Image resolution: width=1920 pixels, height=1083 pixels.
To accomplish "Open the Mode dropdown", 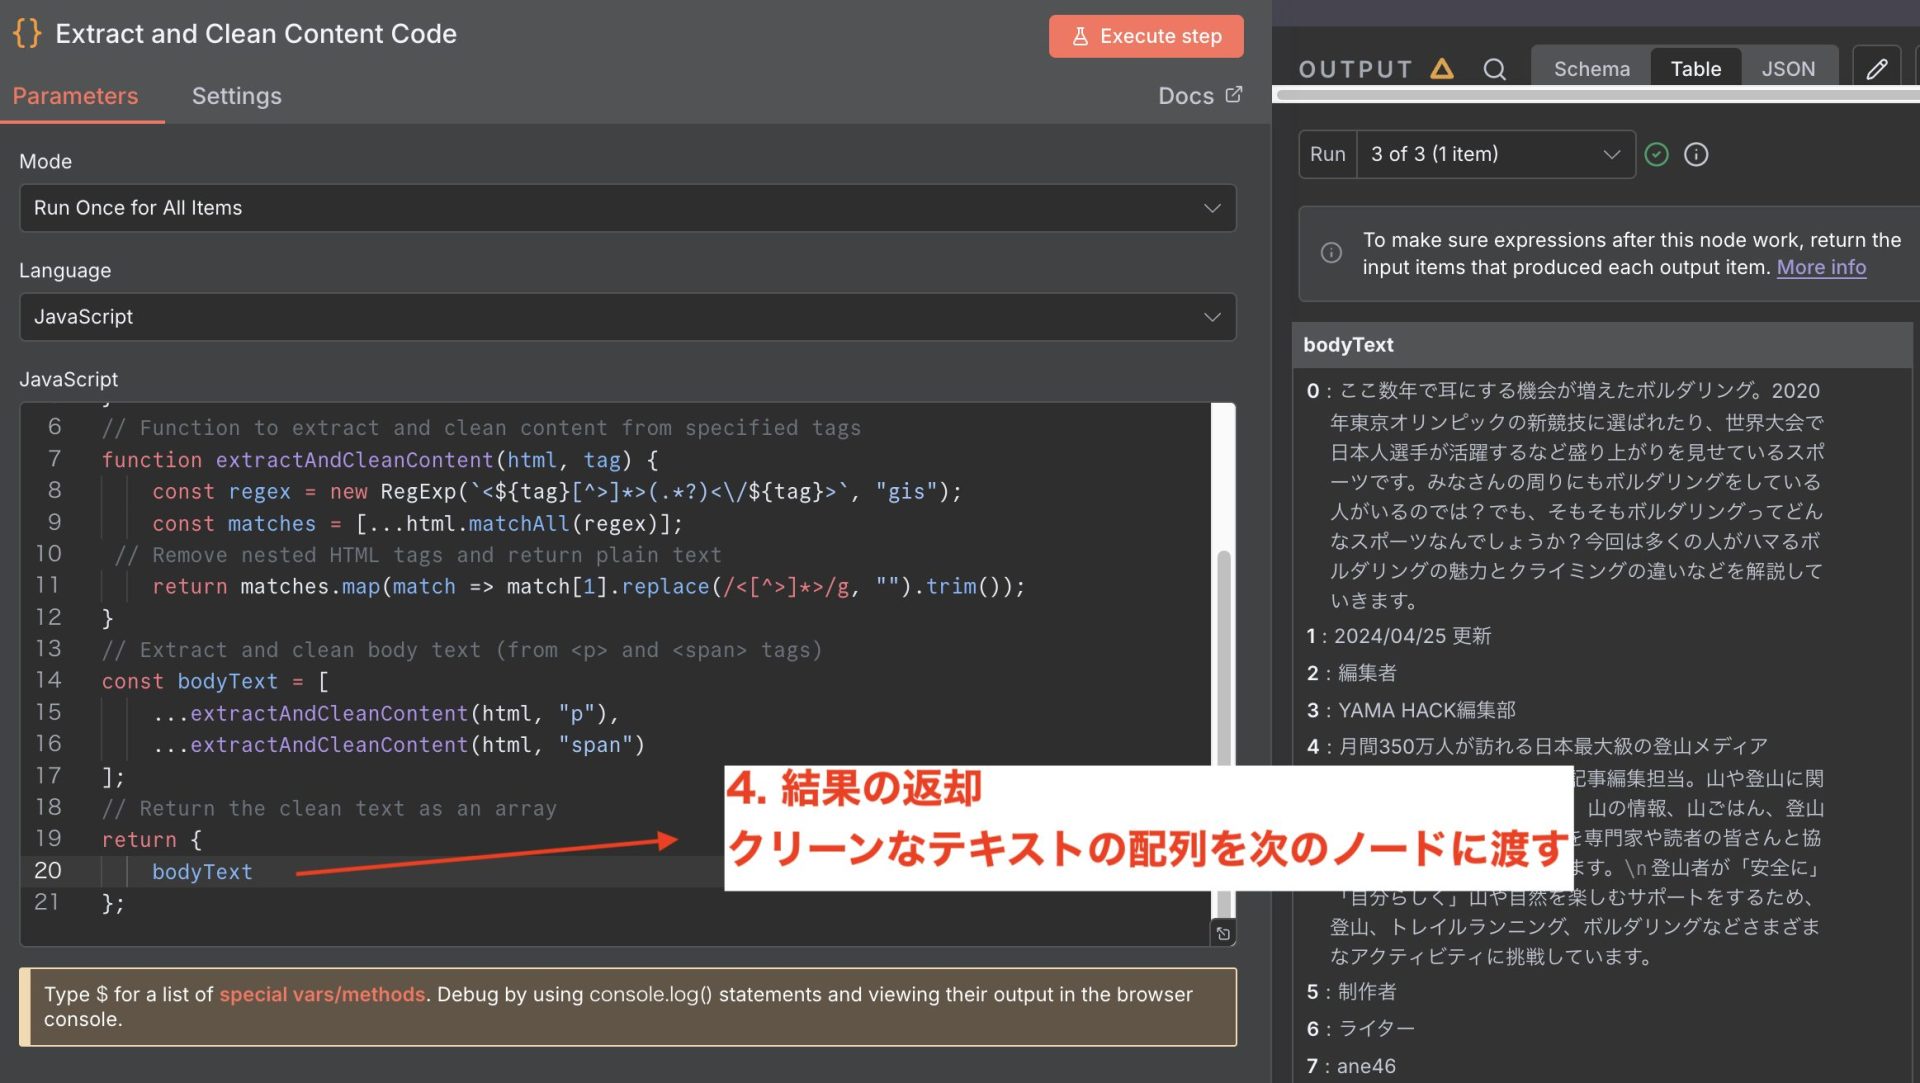I will point(627,208).
